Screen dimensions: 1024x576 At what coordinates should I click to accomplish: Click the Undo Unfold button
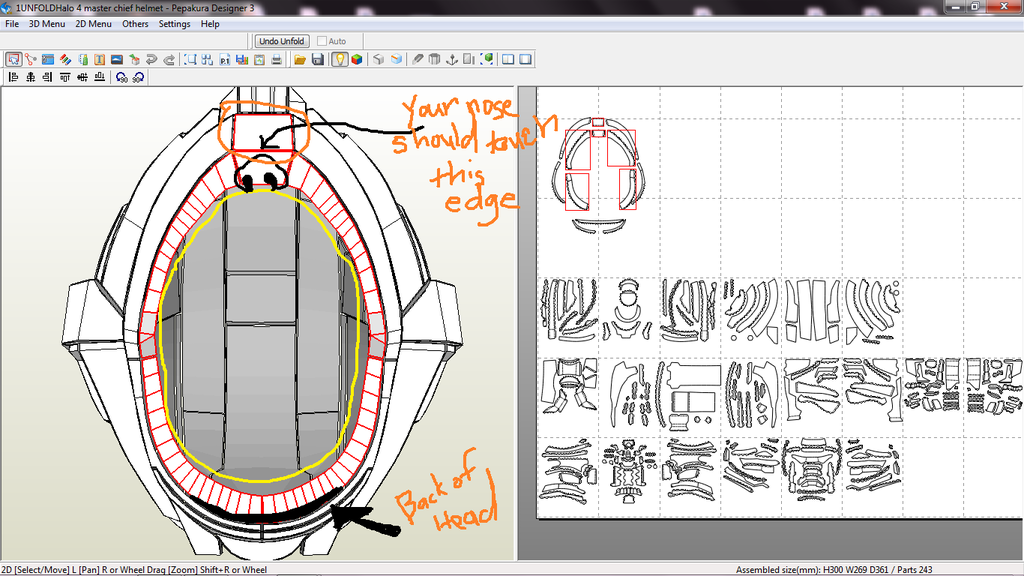pos(281,41)
